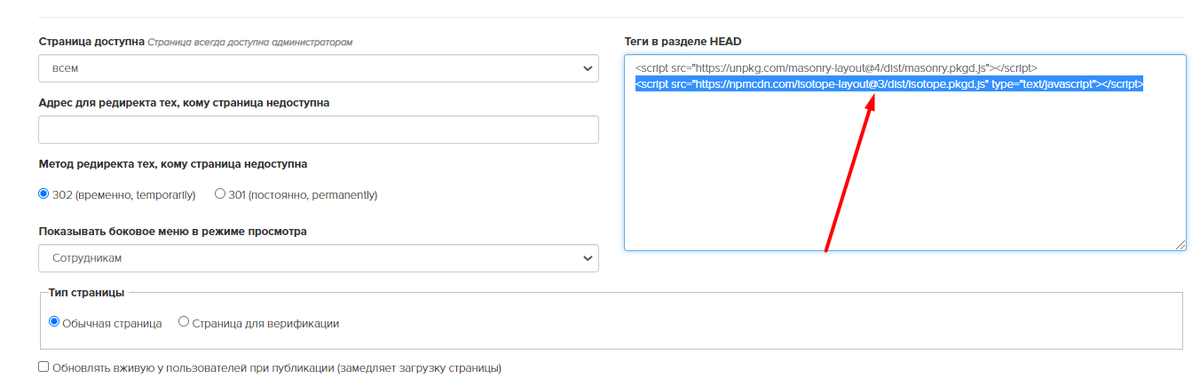The width and height of the screenshot is (1200, 378).
Task: Focus the redirect address input field
Action: pos(318,130)
